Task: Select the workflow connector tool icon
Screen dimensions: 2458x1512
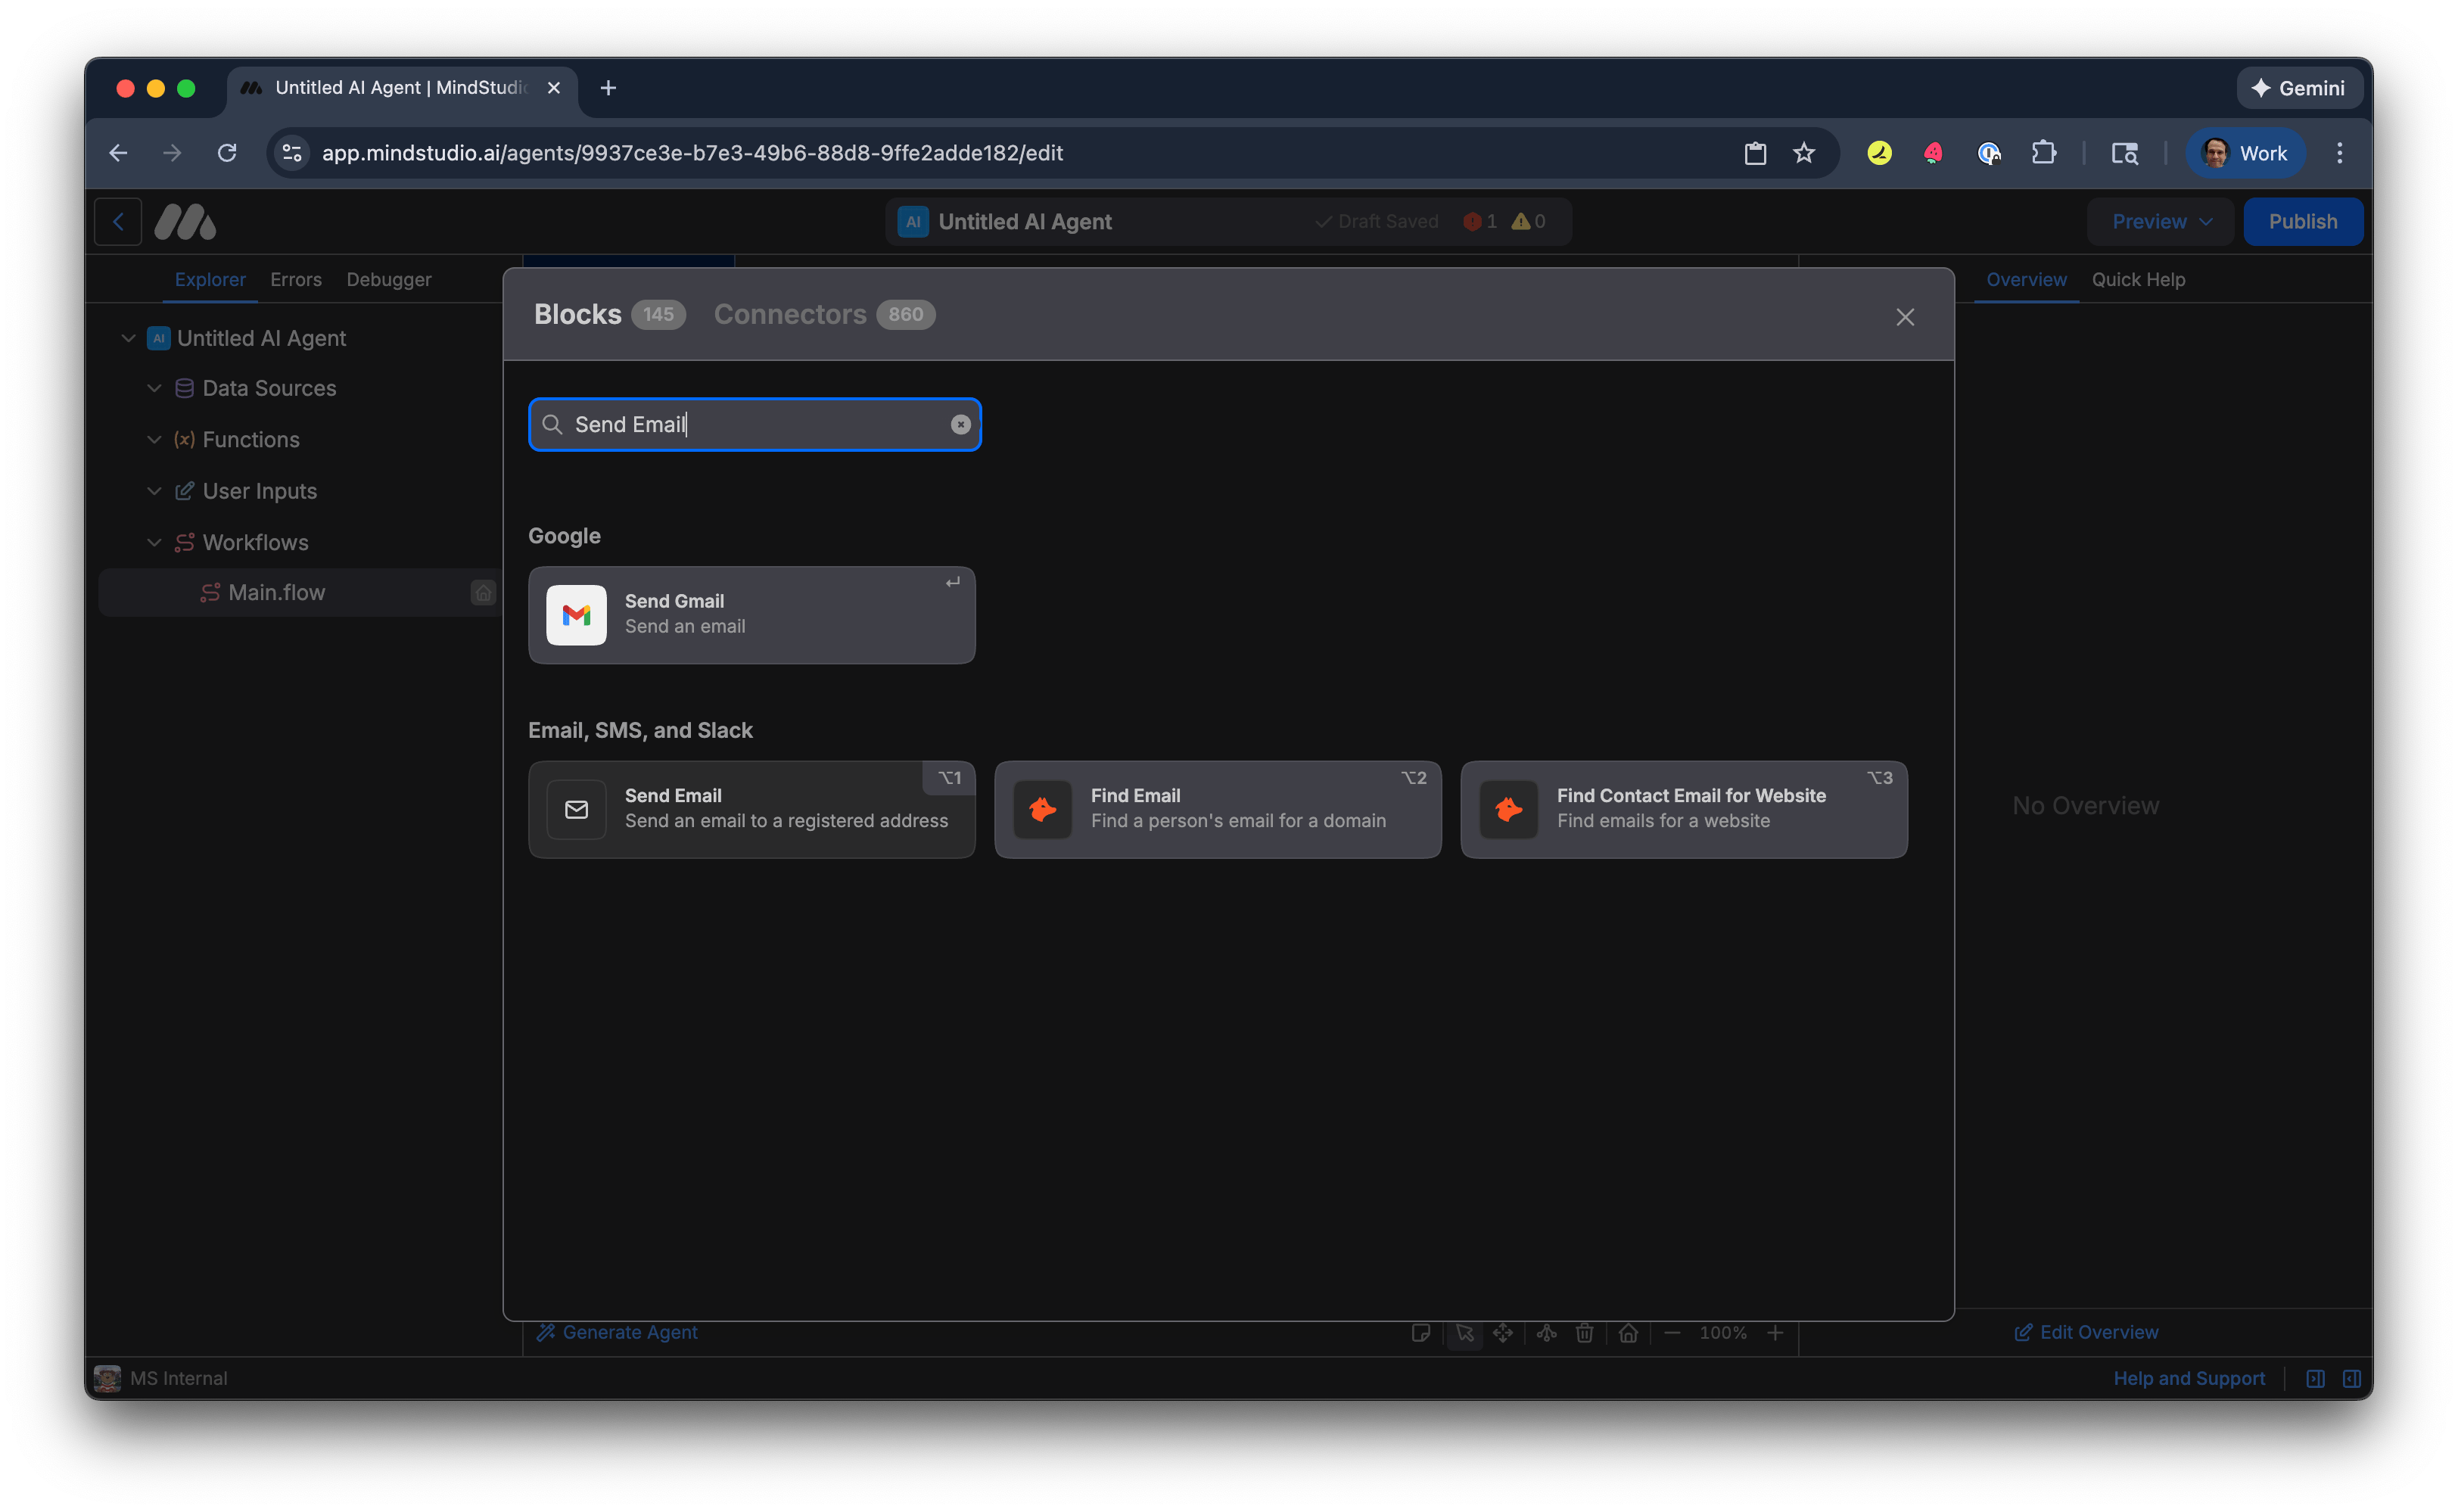Action: 1546,1332
